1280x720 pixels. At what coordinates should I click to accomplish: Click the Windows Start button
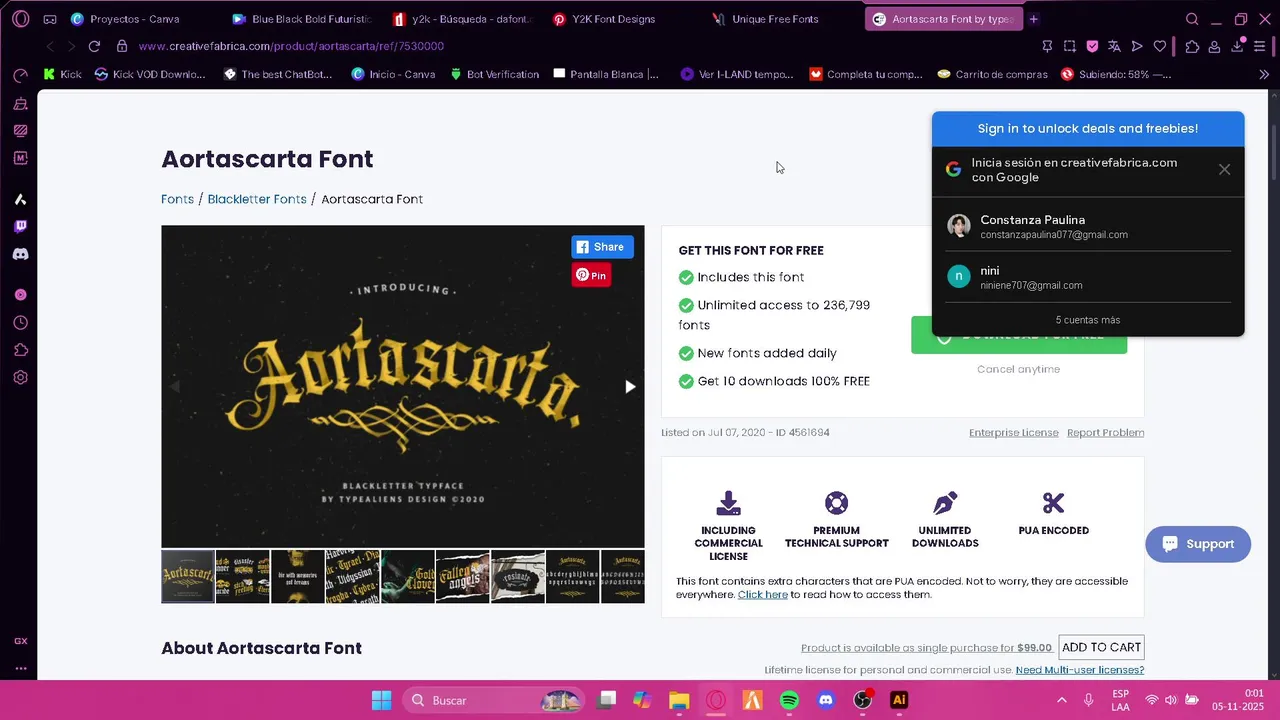(x=382, y=700)
